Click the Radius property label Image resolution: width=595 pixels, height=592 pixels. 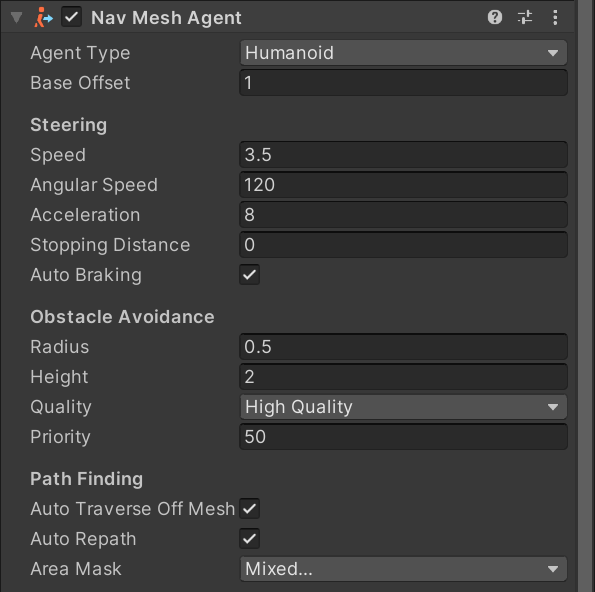coord(60,347)
